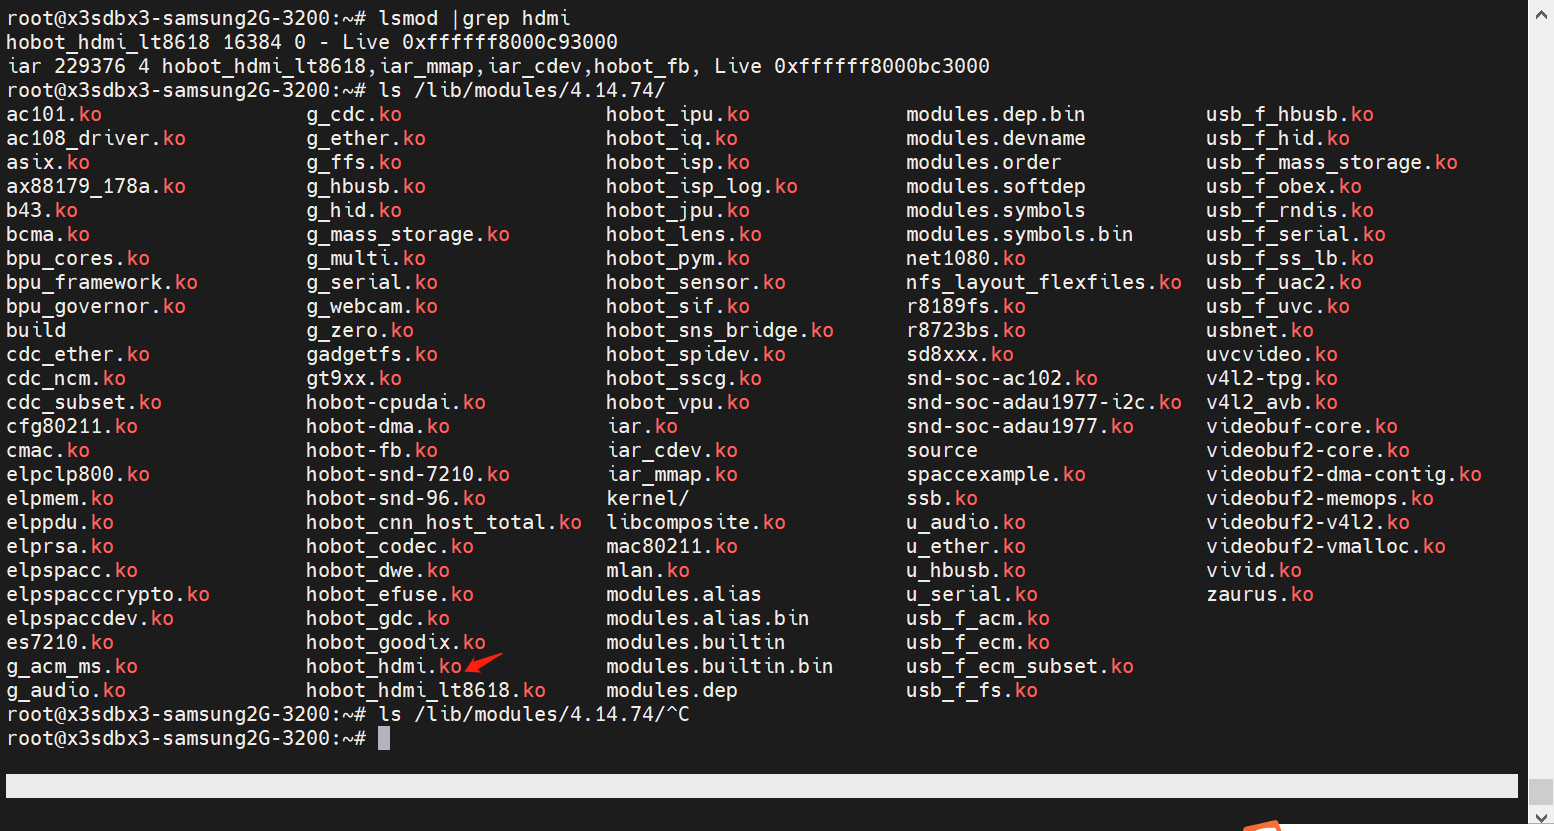Viewport: 1554px width, 831px height.
Task: Click modules.dep.bin file name
Action: pyautogui.click(x=995, y=115)
